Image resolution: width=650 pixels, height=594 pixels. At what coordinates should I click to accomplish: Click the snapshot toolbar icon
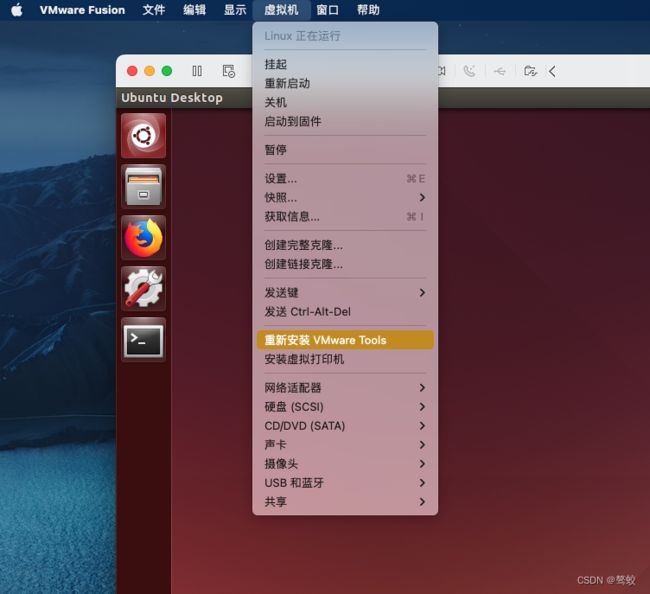coord(228,71)
